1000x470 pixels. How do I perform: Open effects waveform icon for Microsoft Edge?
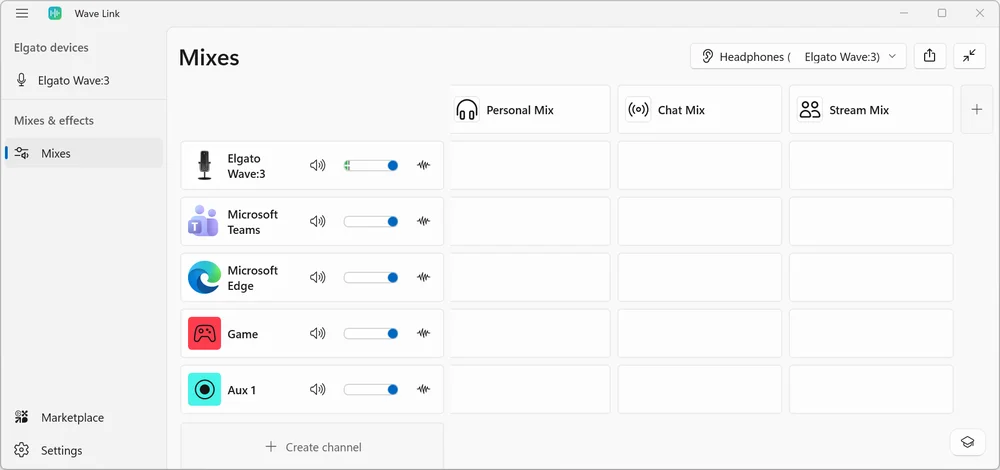pos(423,277)
